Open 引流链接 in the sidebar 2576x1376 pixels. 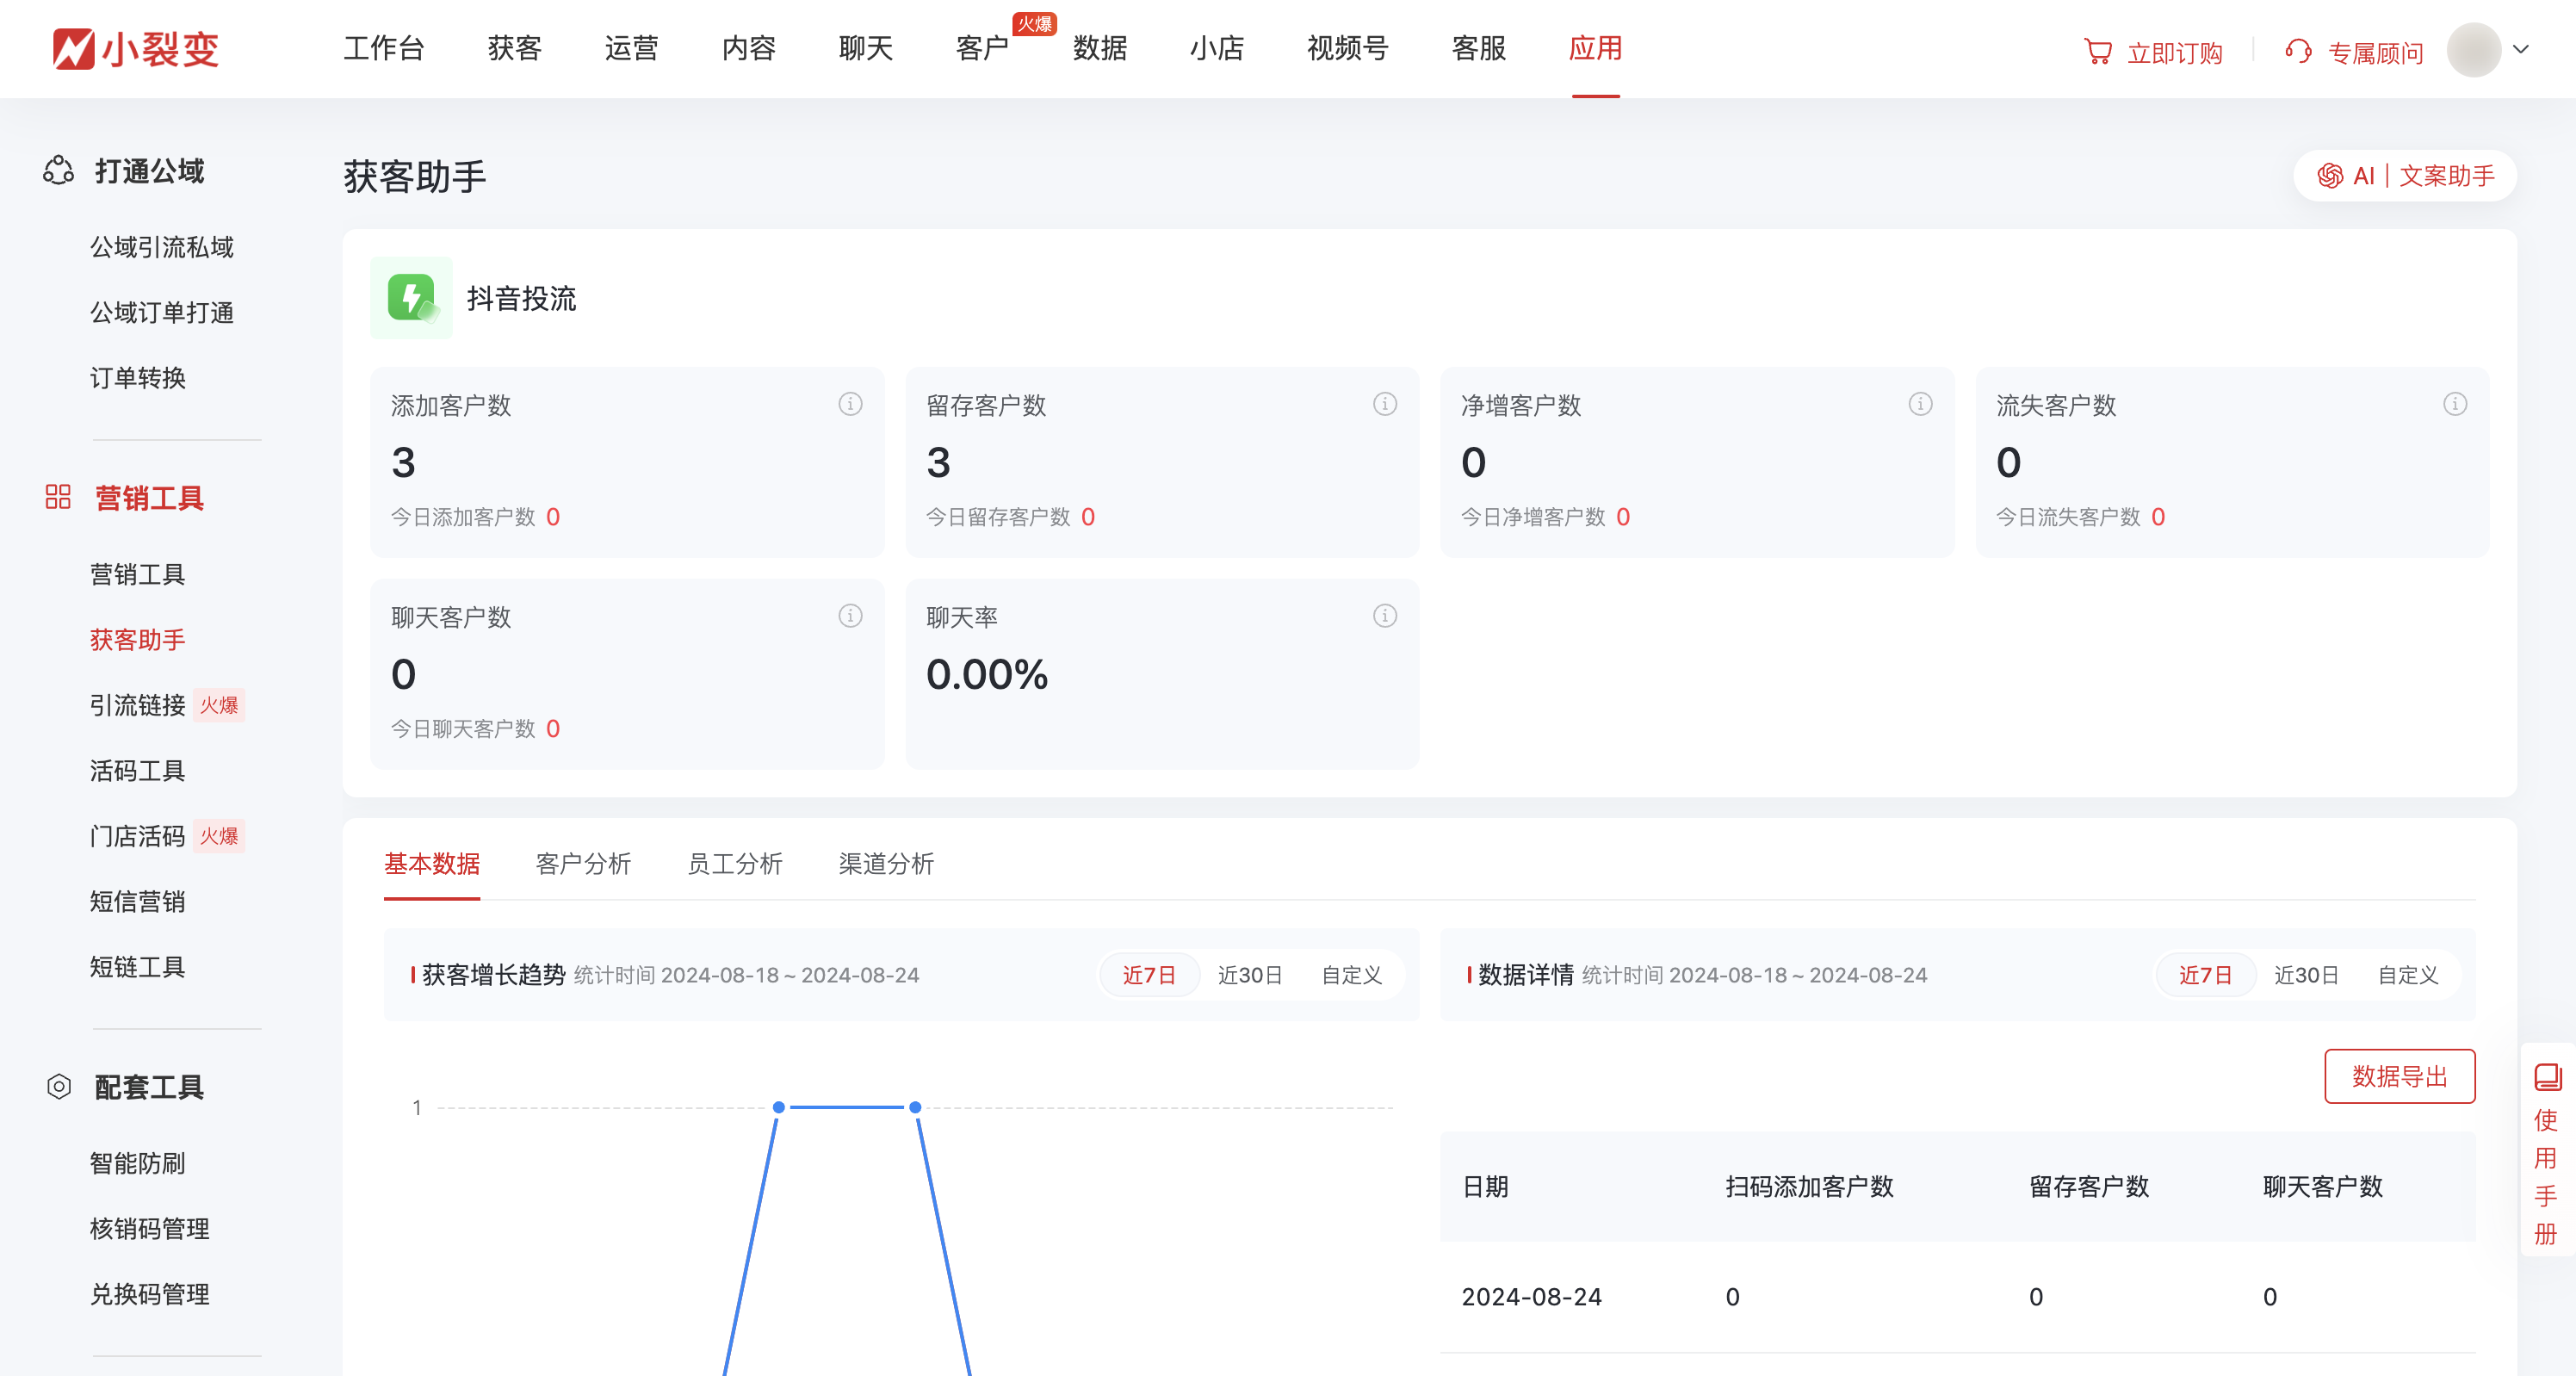pos(138,705)
